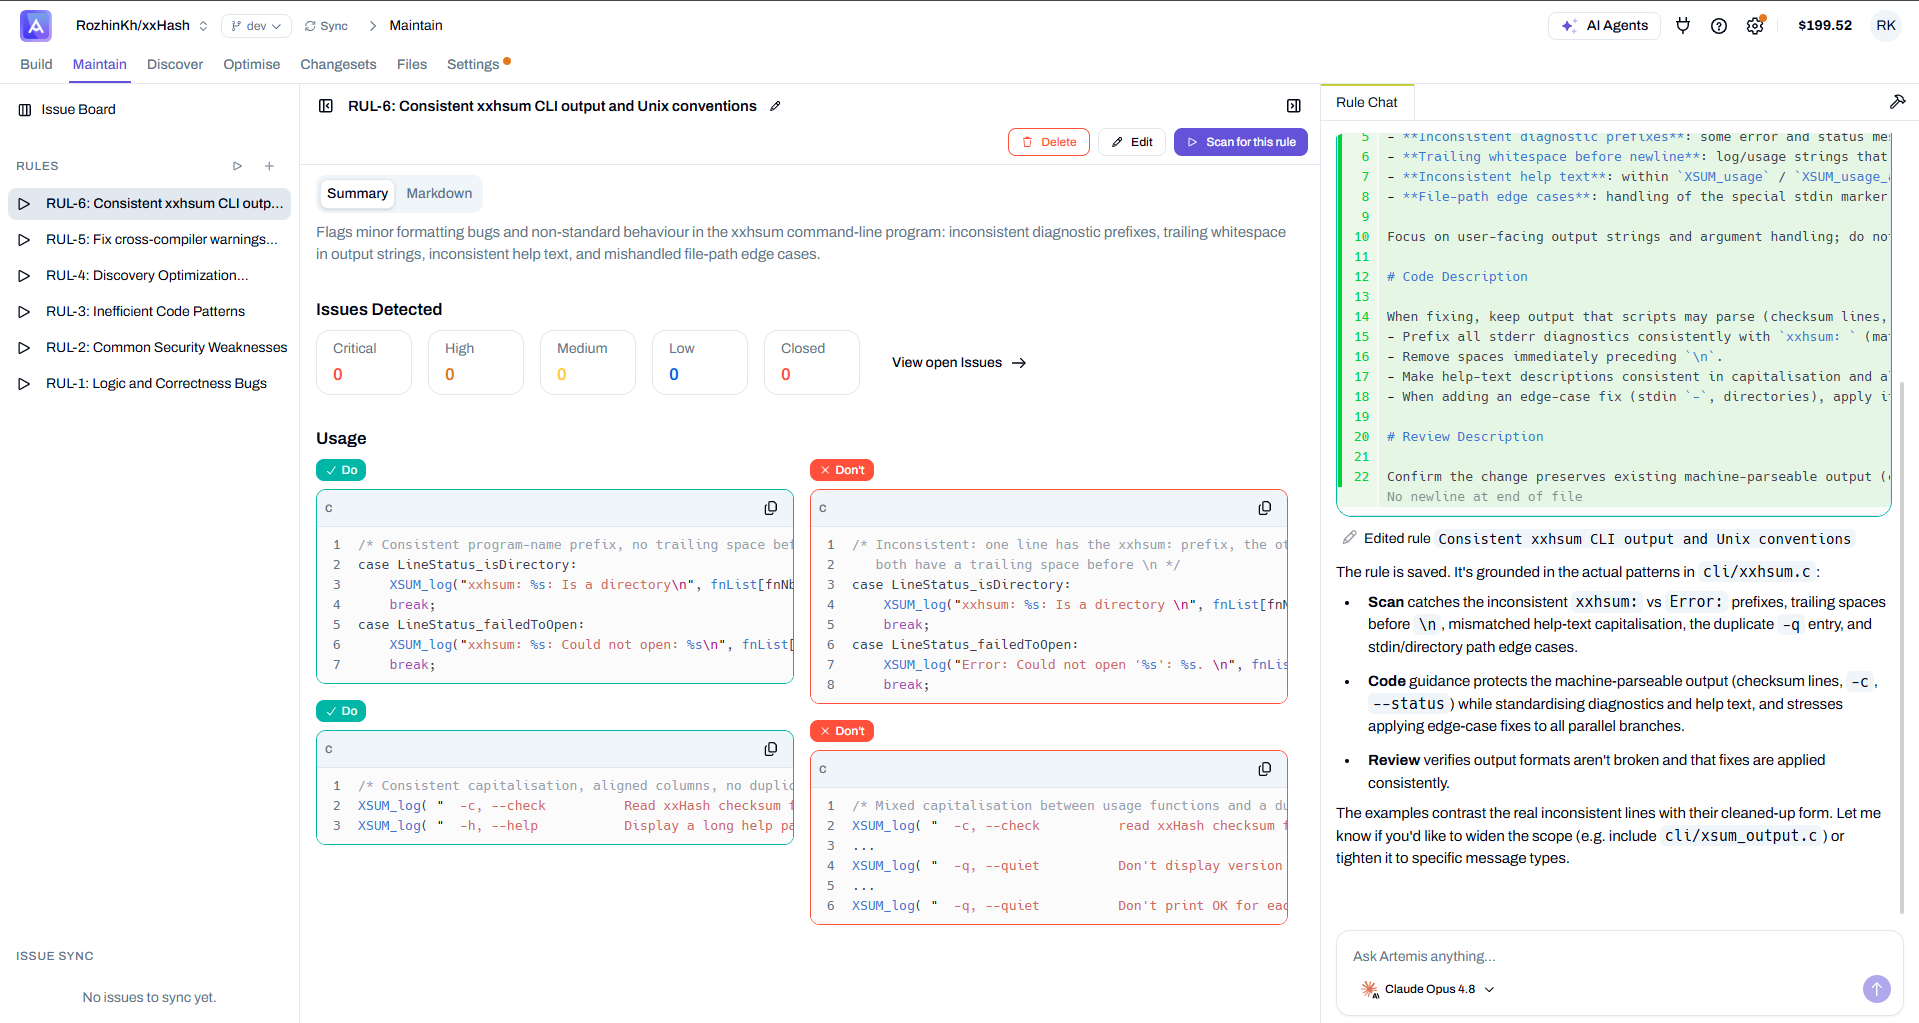The height and width of the screenshot is (1023, 1919).
Task: Switch to the Discover tab
Action: pos(175,64)
